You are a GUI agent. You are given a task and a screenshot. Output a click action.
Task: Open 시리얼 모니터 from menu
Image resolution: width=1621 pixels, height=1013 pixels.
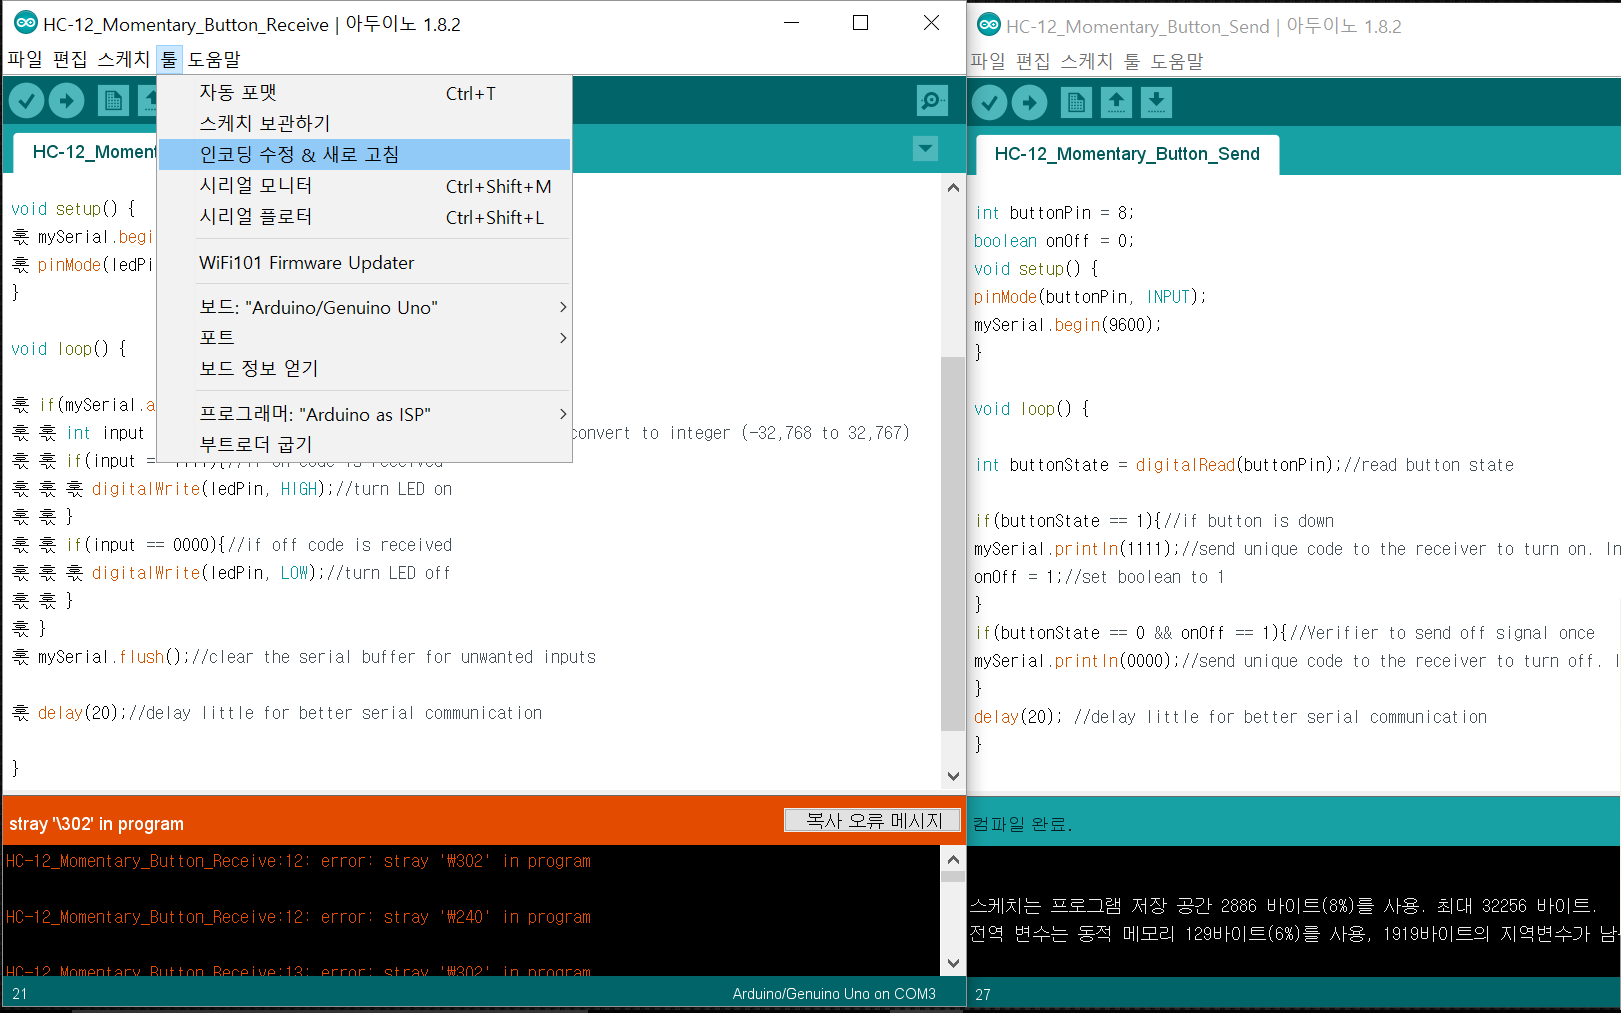[x=364, y=186]
